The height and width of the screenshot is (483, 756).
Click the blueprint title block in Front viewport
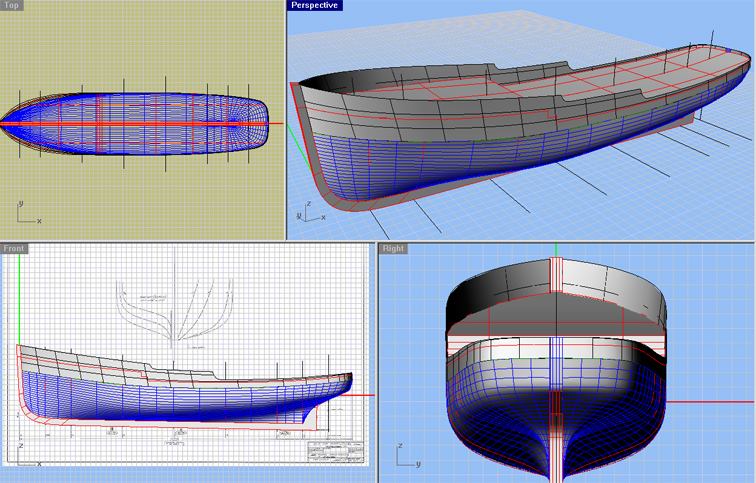tap(335, 452)
